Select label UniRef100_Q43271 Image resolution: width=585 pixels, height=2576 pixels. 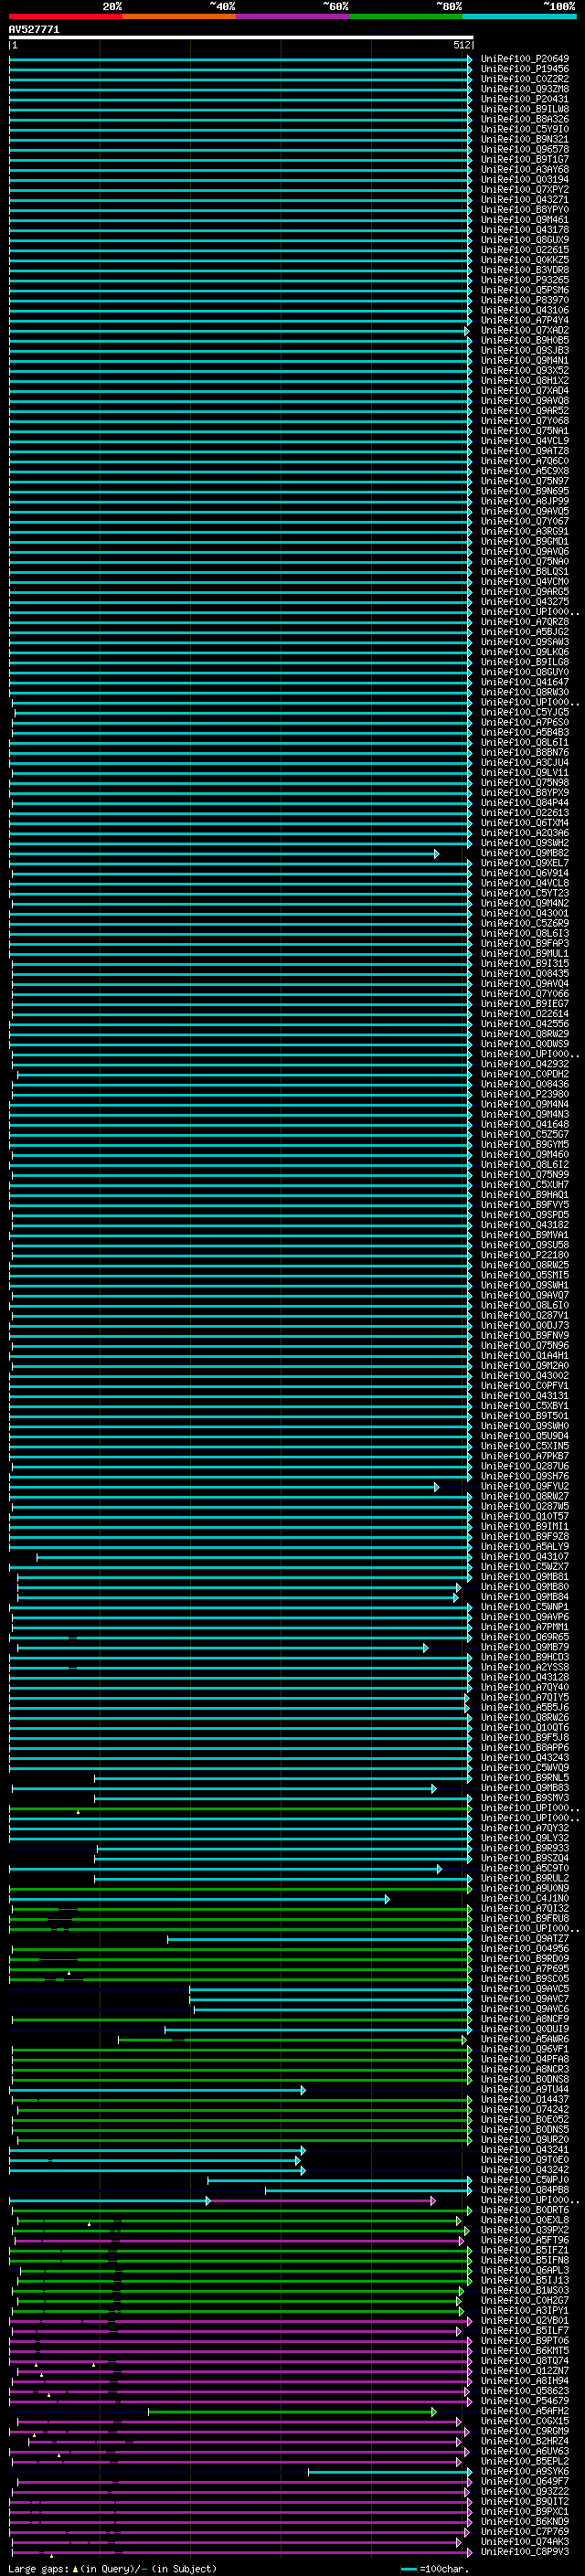pos(525,200)
